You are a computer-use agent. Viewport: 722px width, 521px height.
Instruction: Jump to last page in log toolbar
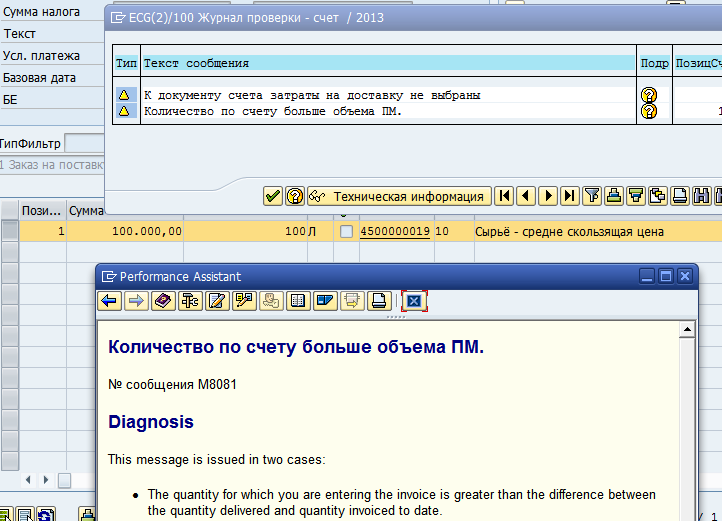(x=569, y=196)
